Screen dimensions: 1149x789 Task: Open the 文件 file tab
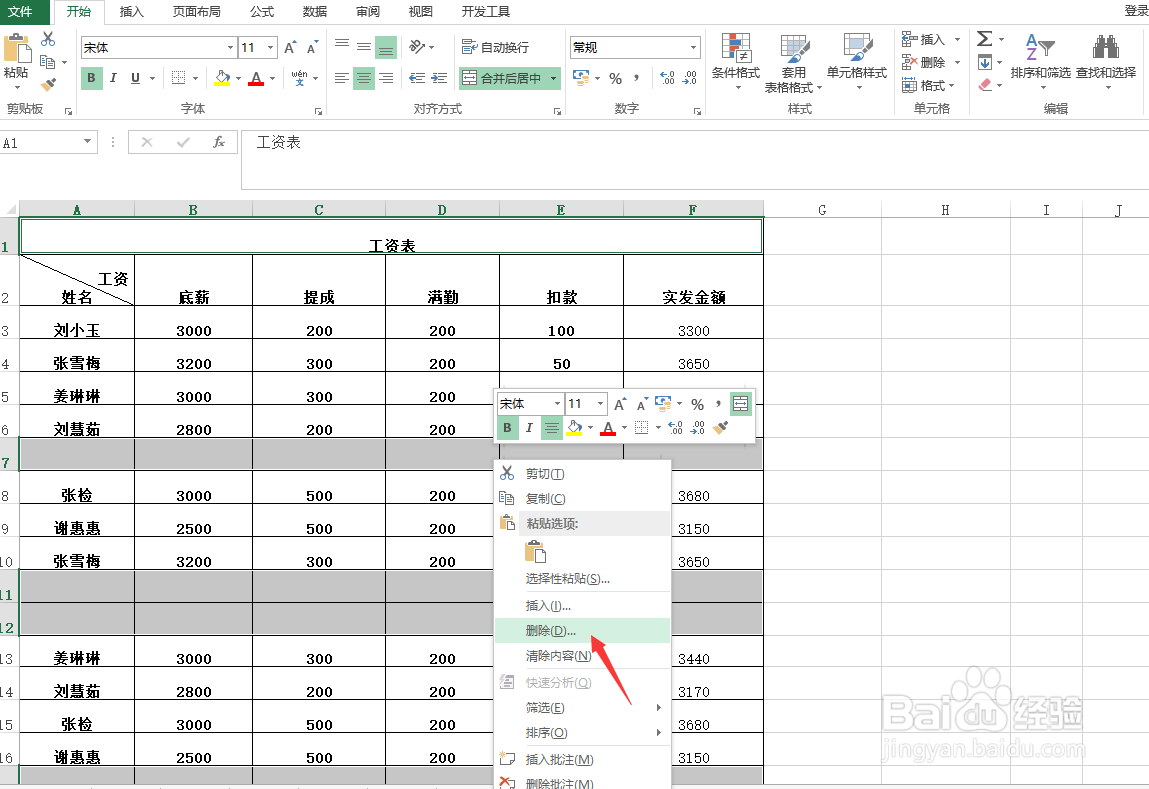click(21, 12)
